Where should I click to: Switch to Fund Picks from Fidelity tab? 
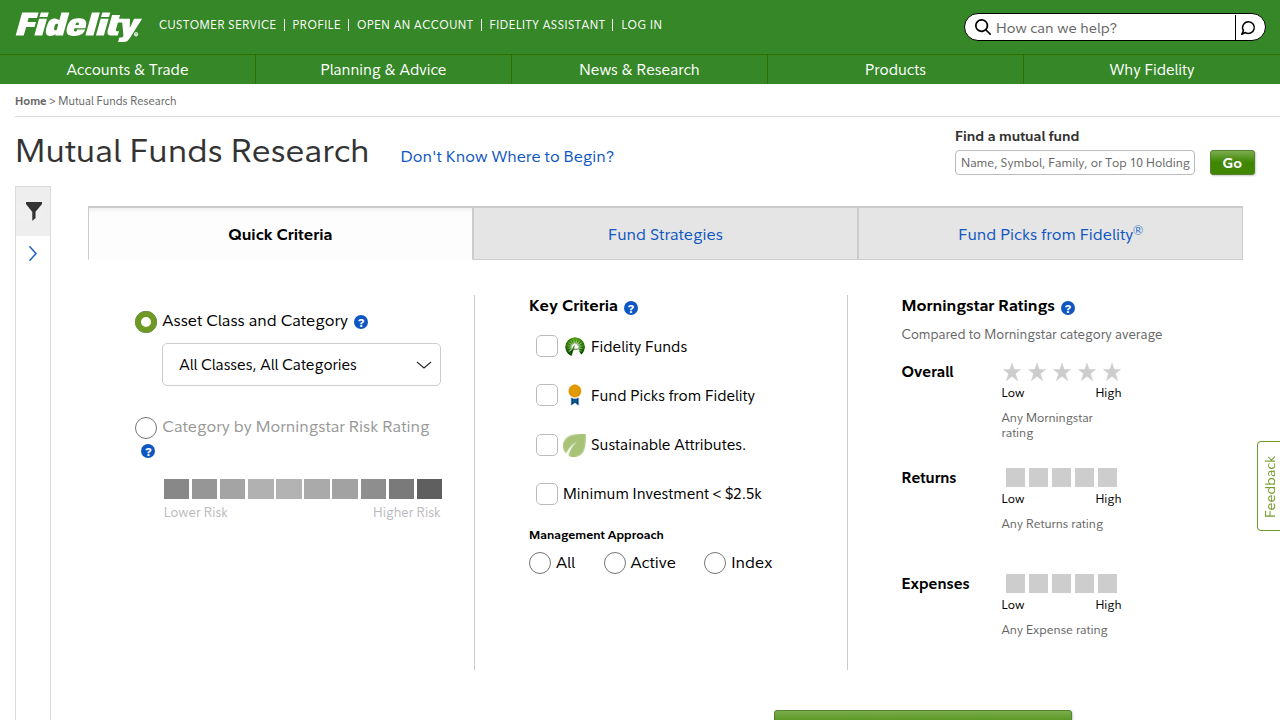point(1050,234)
